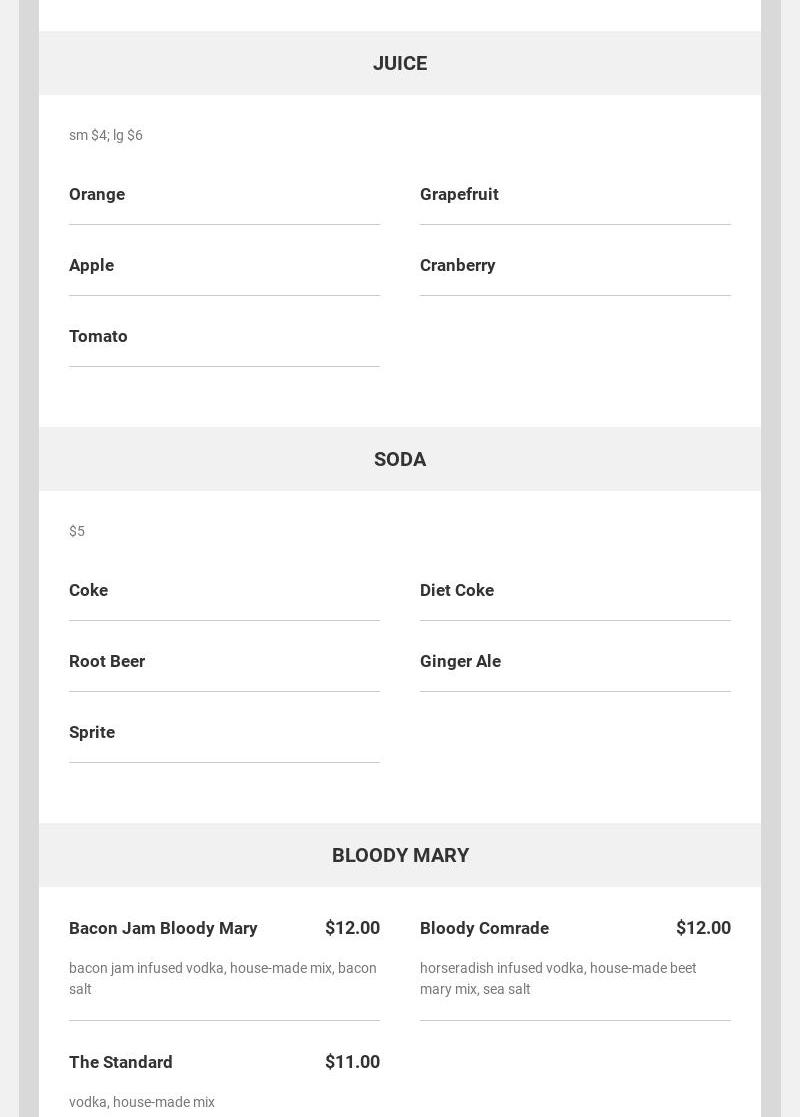Click the SODA section header

[400, 459]
